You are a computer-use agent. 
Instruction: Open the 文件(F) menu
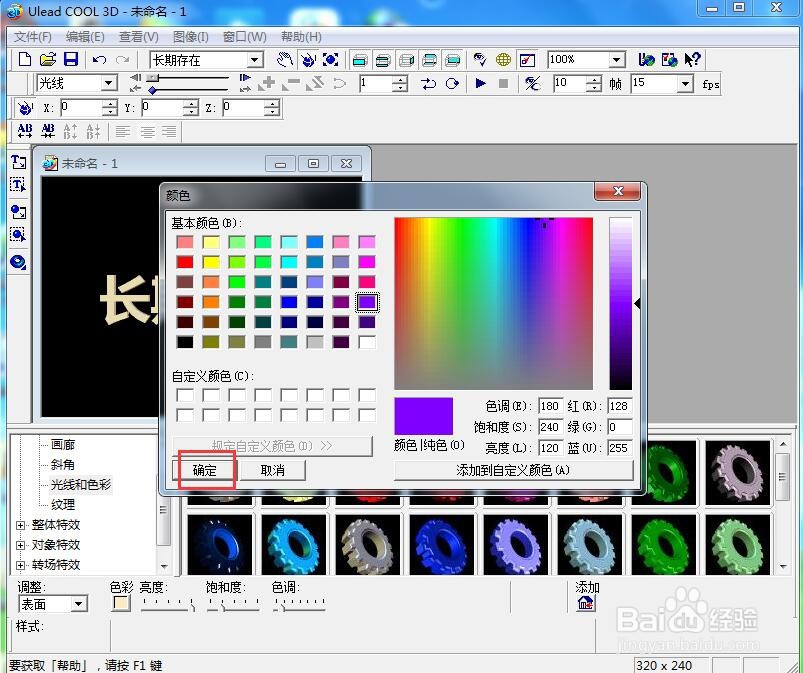pyautogui.click(x=33, y=37)
